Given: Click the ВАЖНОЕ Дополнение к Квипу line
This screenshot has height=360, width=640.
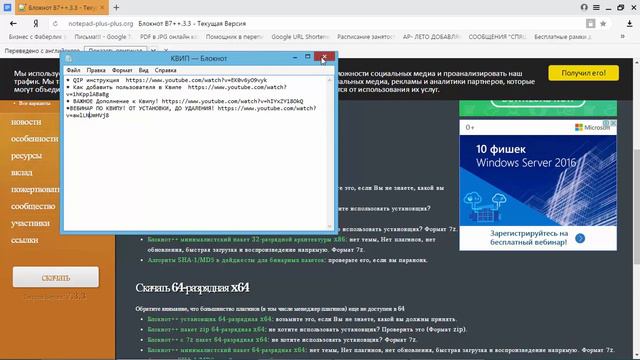Looking at the screenshot, I should 184,101.
